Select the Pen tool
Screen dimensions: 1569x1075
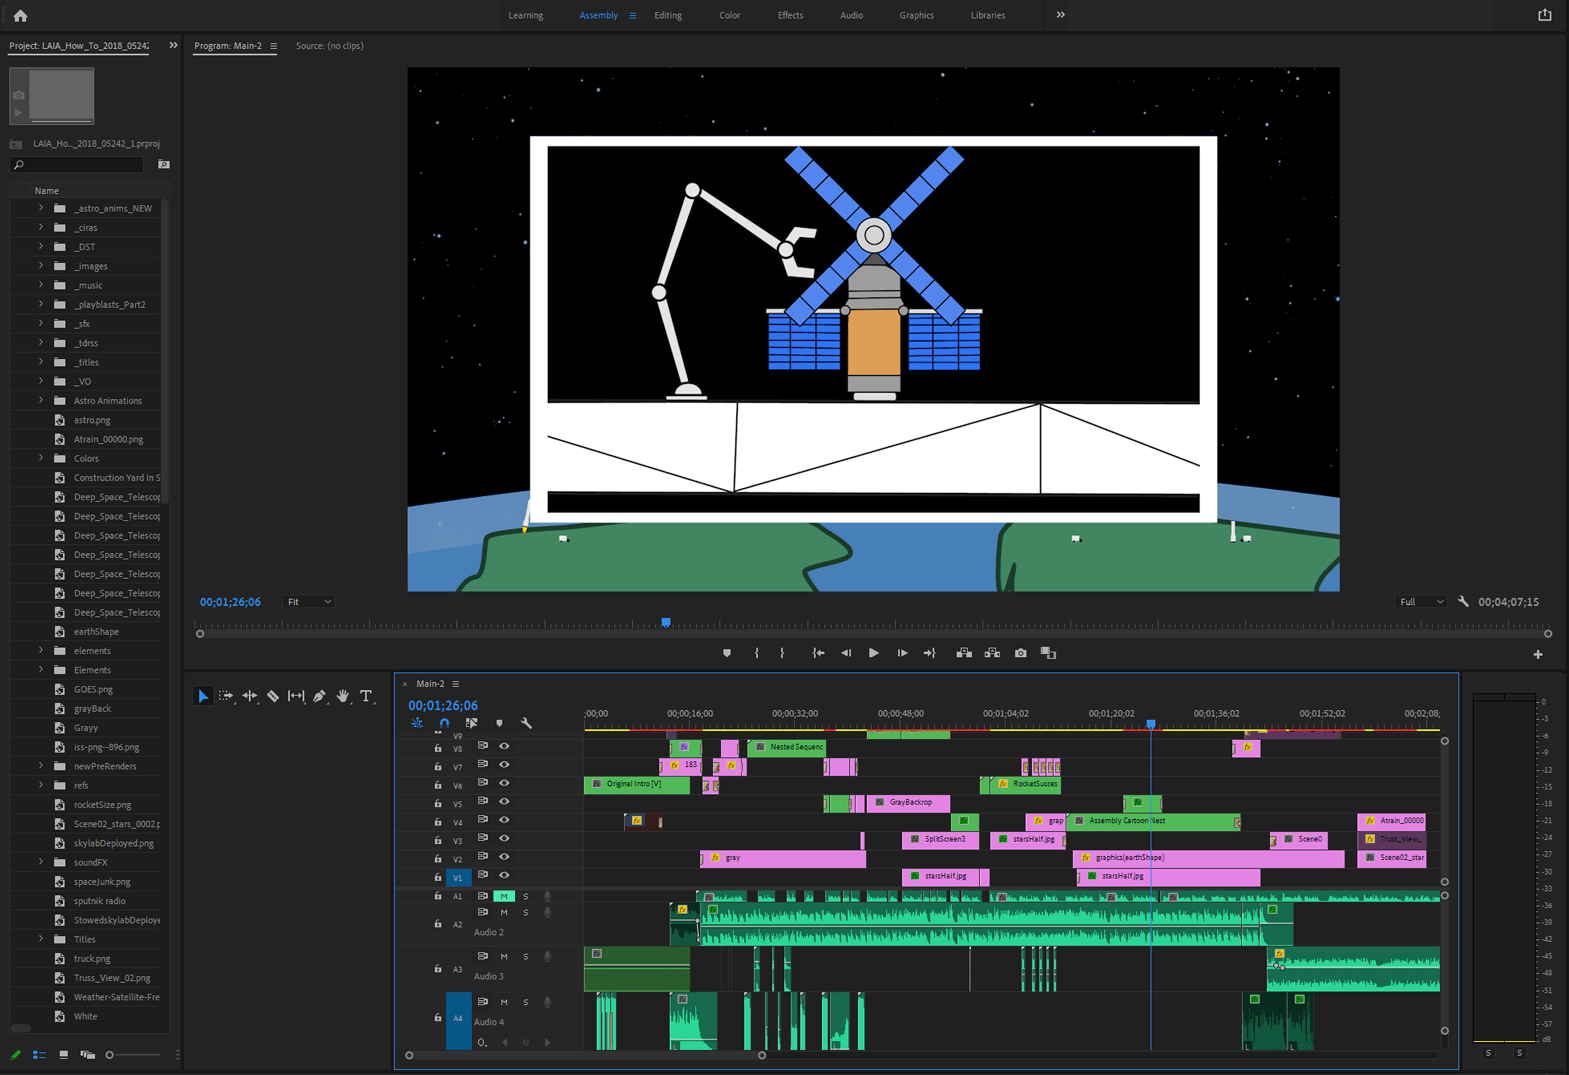320,696
